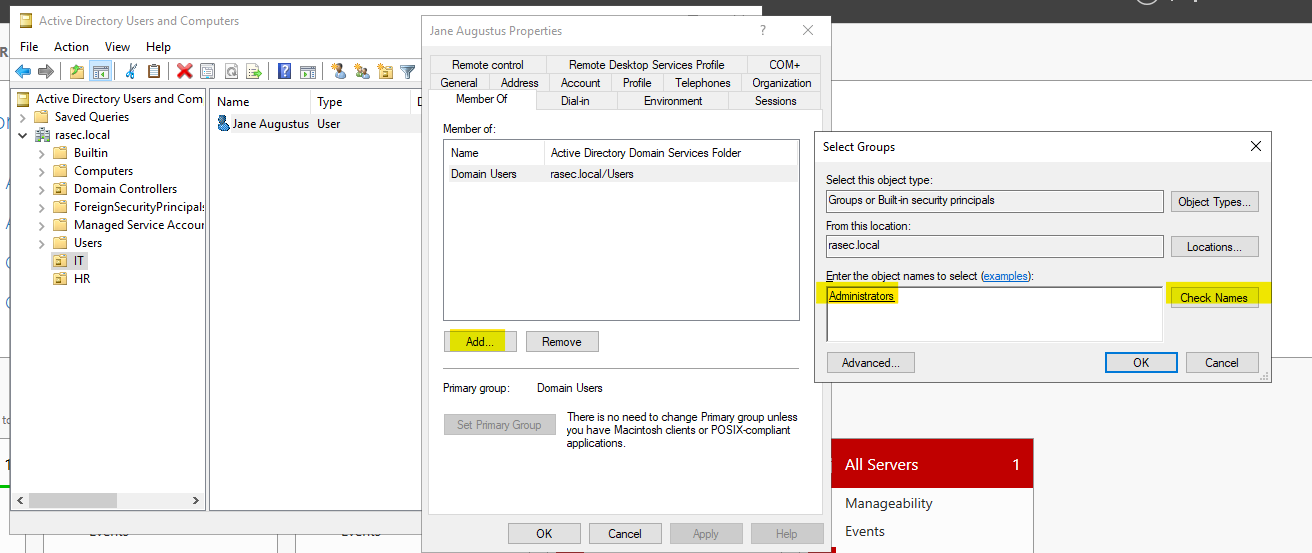Open Properties from the toolbar icon
Viewport: 1312px width, 553px height.
tap(207, 71)
